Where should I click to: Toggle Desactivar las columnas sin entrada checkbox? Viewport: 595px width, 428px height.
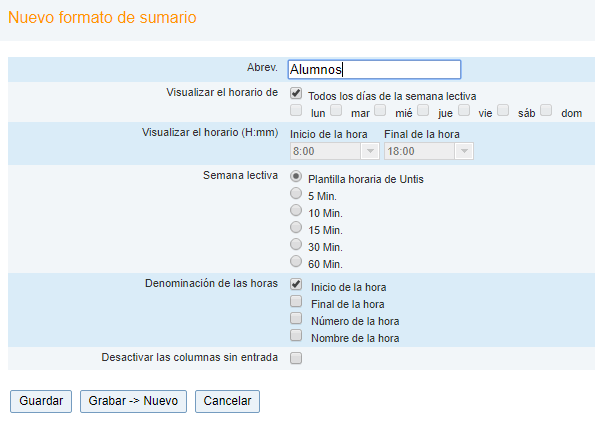(296, 358)
